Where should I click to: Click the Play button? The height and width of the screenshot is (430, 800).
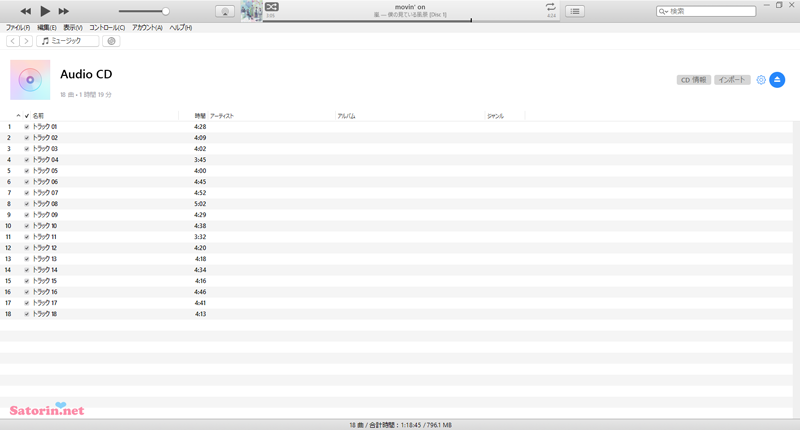click(x=45, y=11)
